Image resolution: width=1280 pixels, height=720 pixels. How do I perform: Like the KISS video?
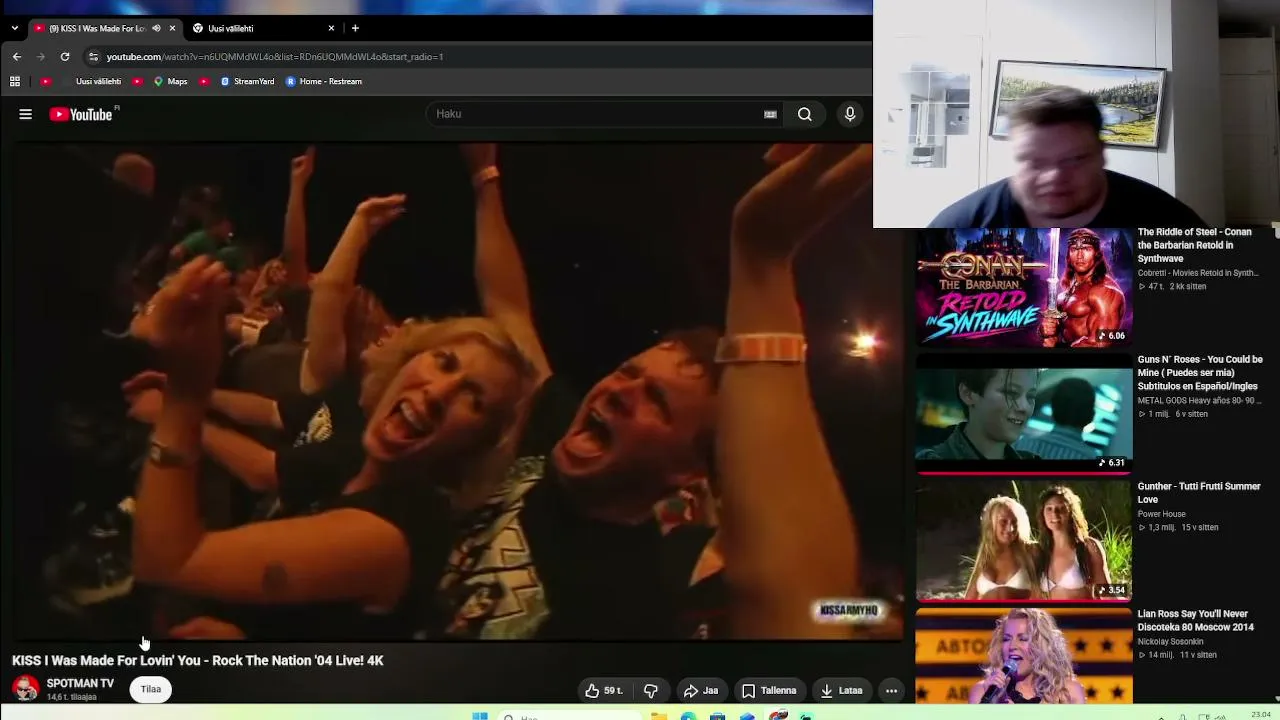point(604,690)
